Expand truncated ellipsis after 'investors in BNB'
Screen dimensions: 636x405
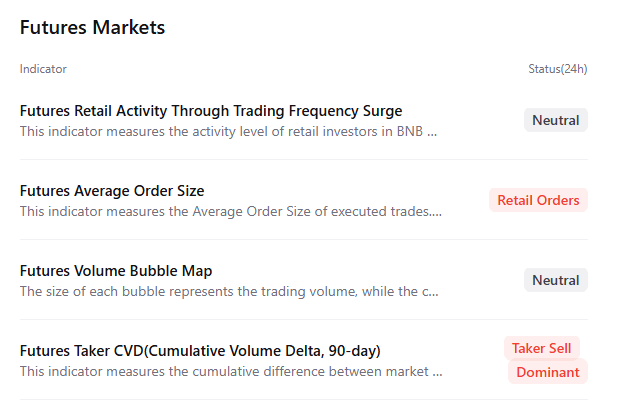pyautogui.click(x=432, y=131)
